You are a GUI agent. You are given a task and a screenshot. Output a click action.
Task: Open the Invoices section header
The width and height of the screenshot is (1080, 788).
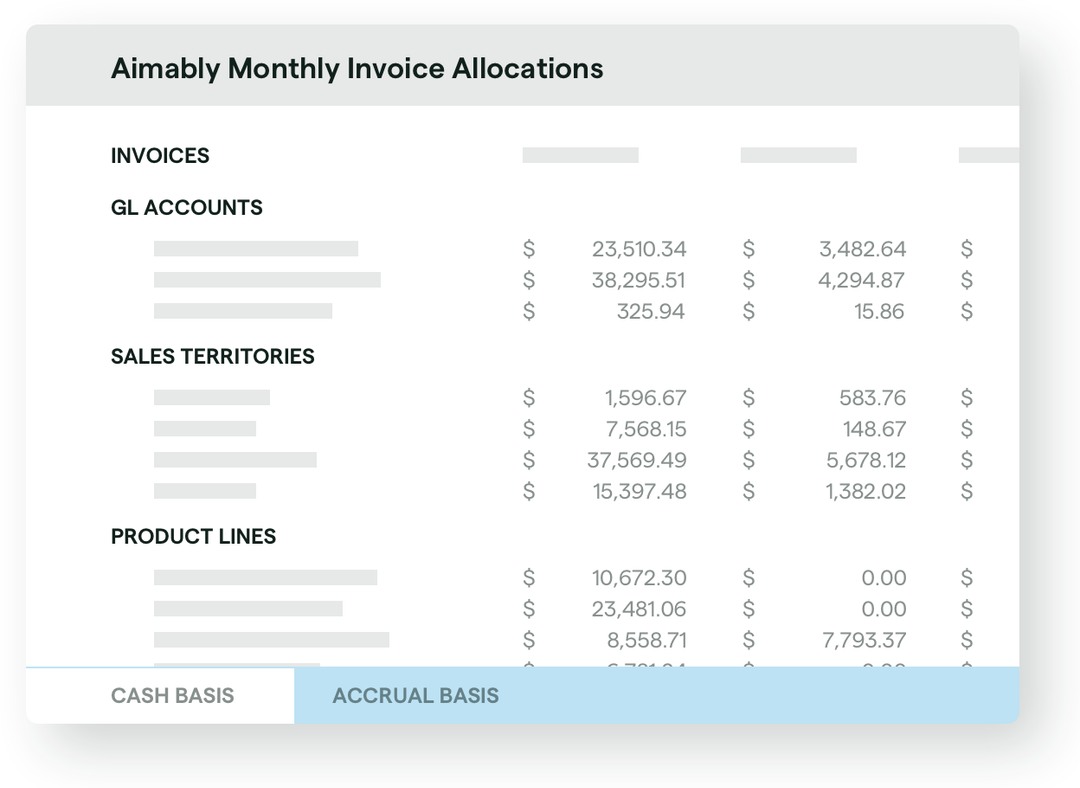[x=160, y=156]
